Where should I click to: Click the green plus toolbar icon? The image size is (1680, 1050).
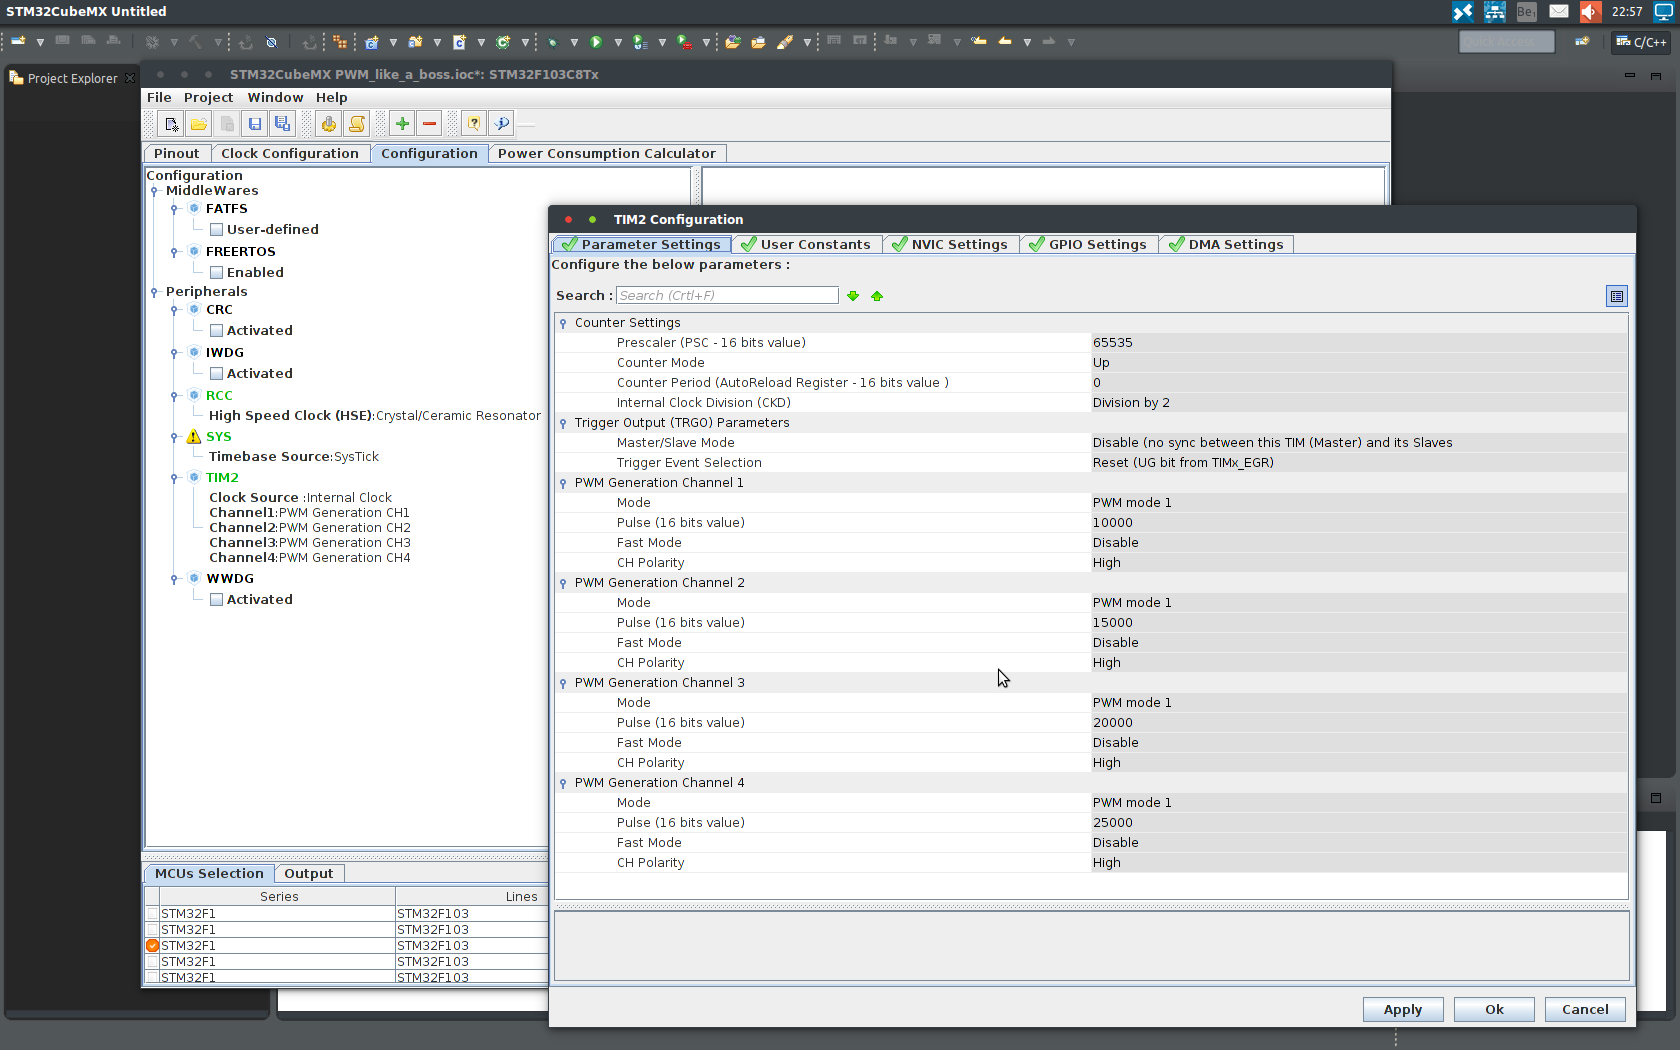pyautogui.click(x=402, y=124)
